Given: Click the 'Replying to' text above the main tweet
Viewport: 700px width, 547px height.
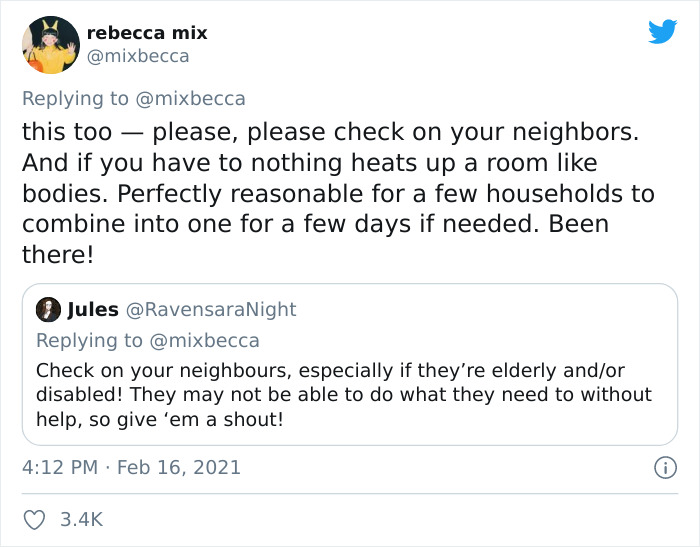Looking at the screenshot, I should pos(76,98).
